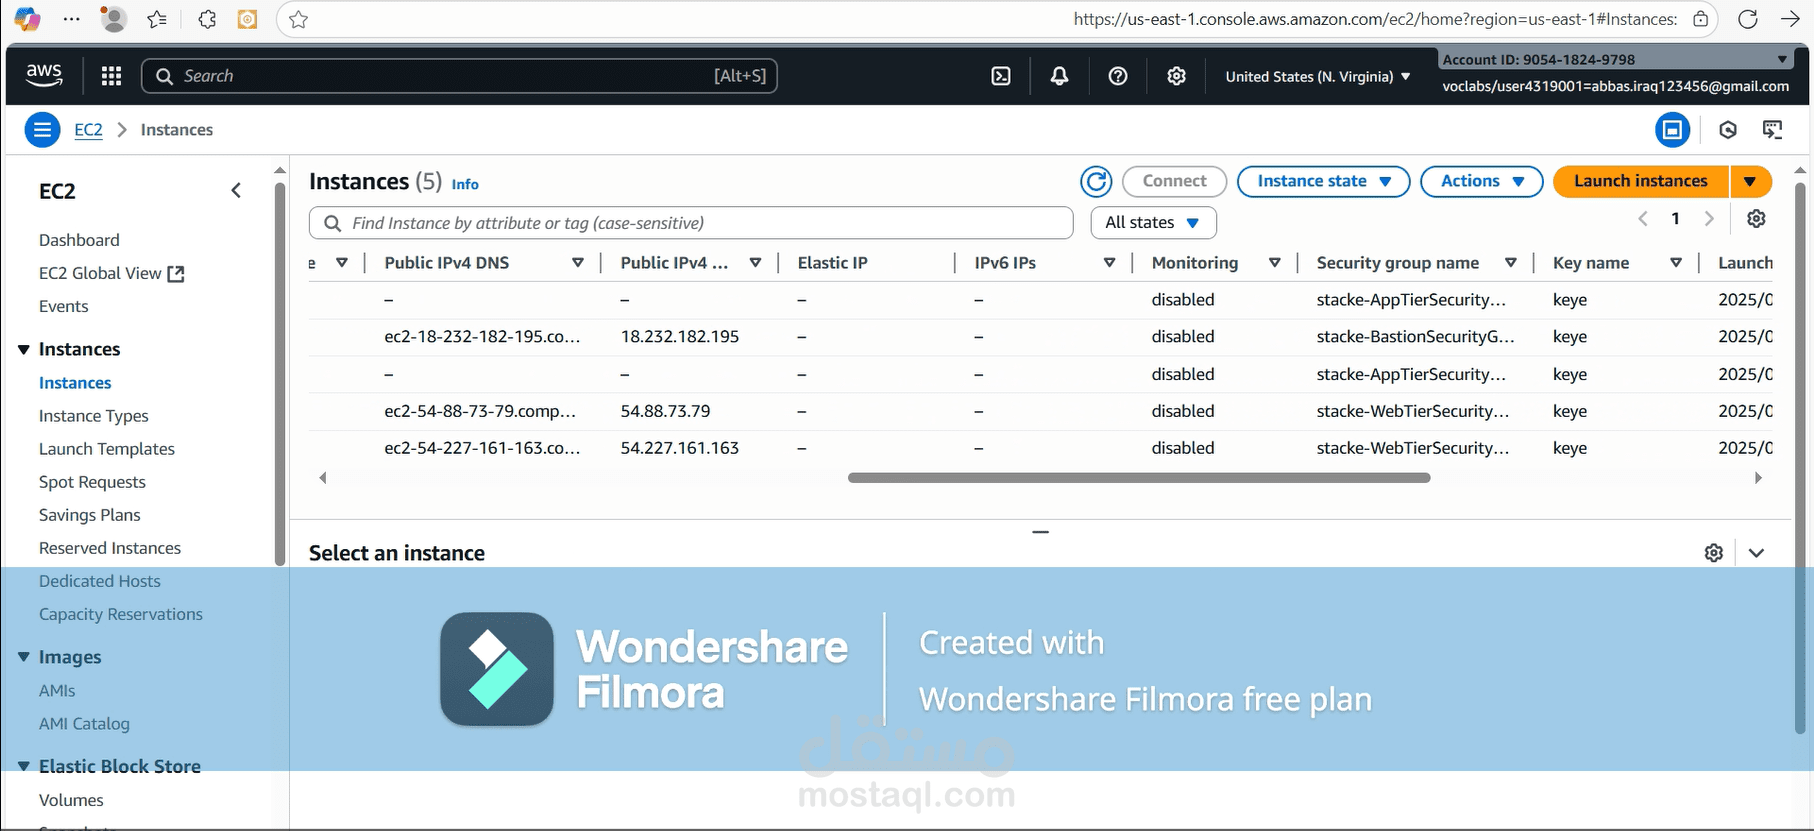Click the blue square panel icon
The image size is (1814, 831).
point(1672,130)
